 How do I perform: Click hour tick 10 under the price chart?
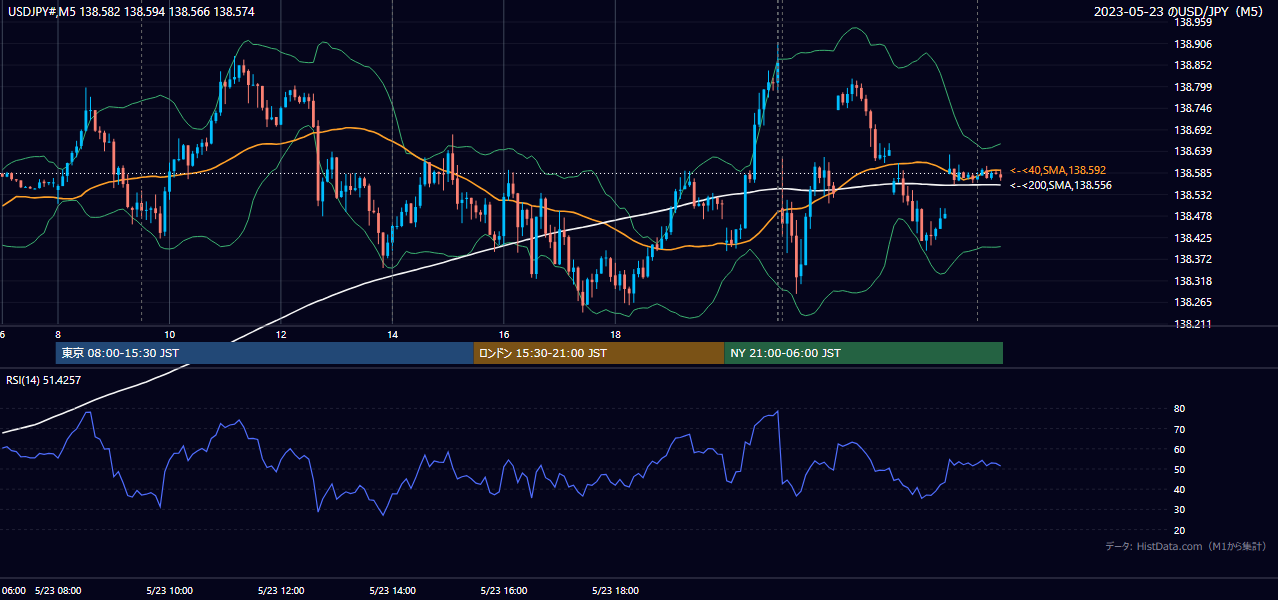pyautogui.click(x=169, y=334)
